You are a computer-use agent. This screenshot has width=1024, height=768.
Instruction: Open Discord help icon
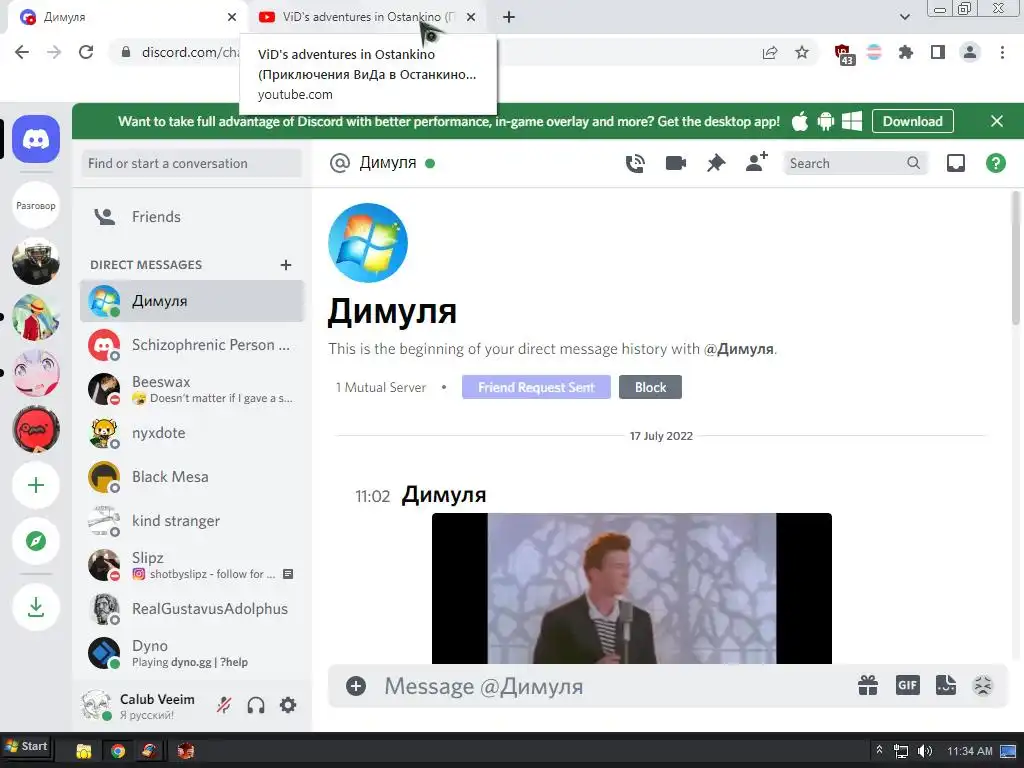point(995,163)
